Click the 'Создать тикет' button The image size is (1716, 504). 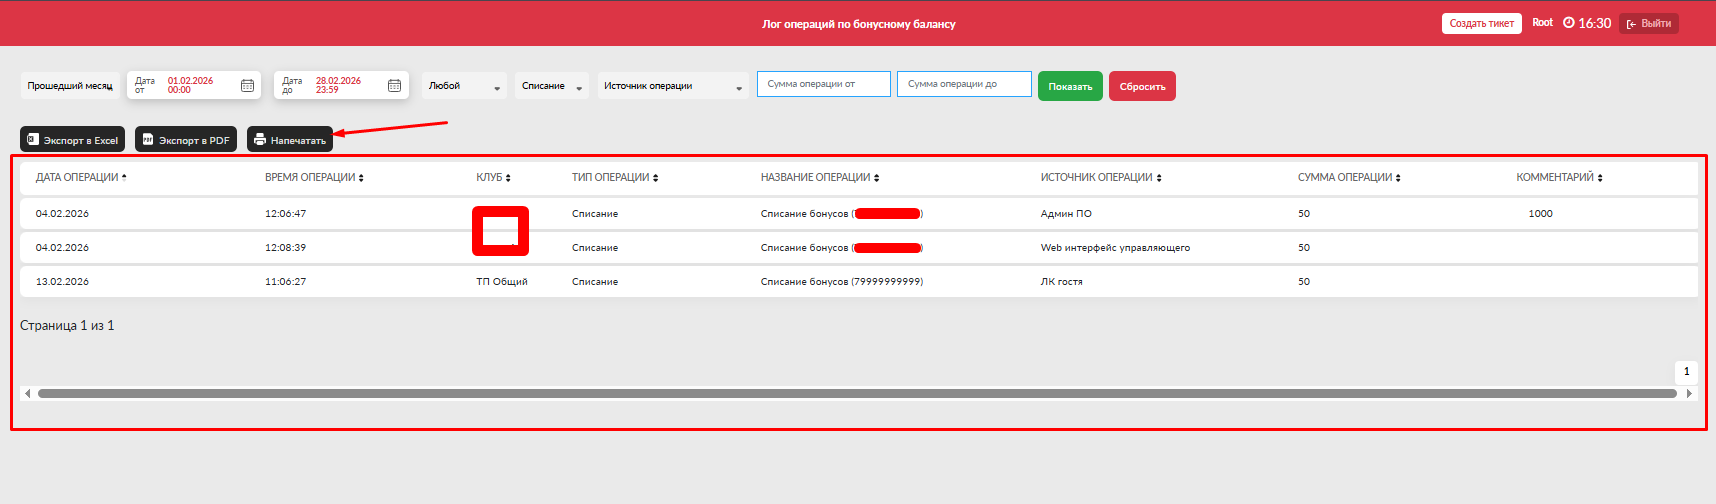pos(1481,23)
